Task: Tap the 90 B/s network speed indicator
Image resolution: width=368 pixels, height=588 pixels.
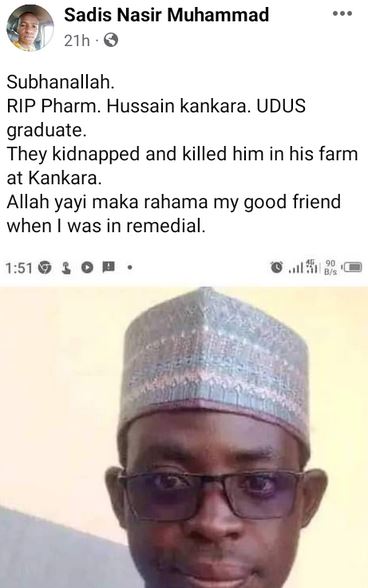Action: click(x=330, y=267)
